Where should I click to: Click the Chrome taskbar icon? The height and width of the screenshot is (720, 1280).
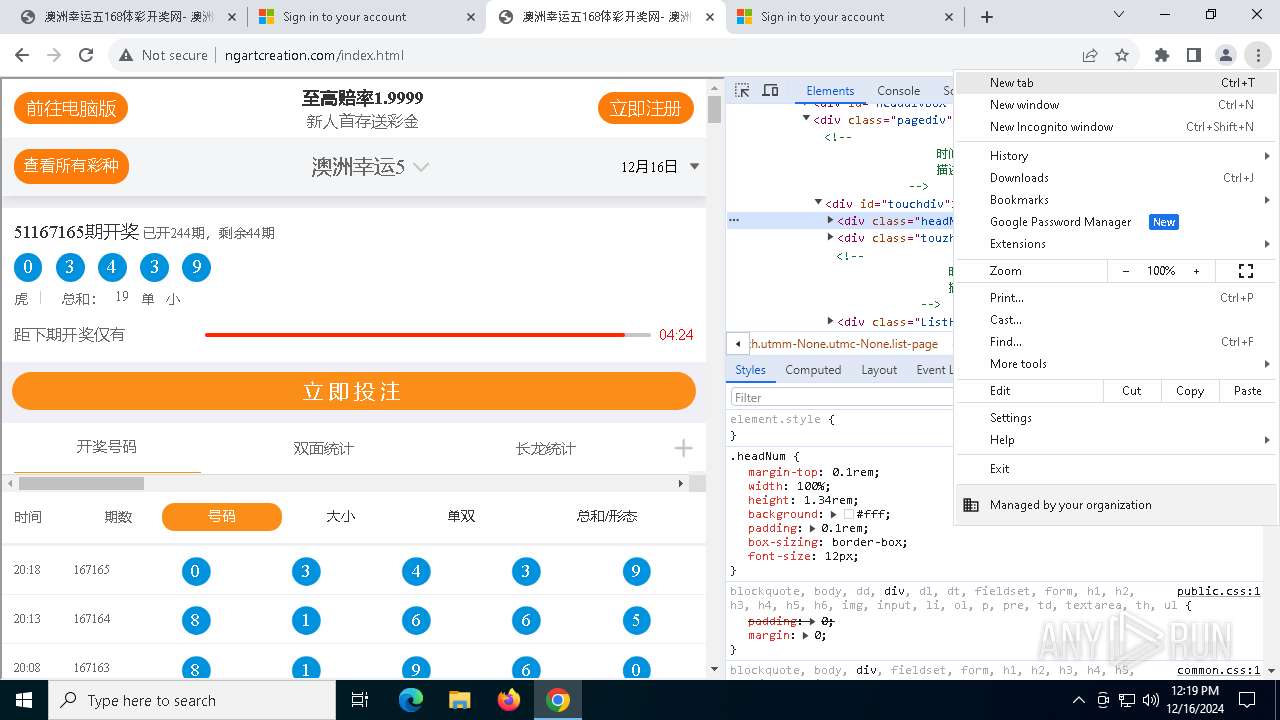pos(558,700)
